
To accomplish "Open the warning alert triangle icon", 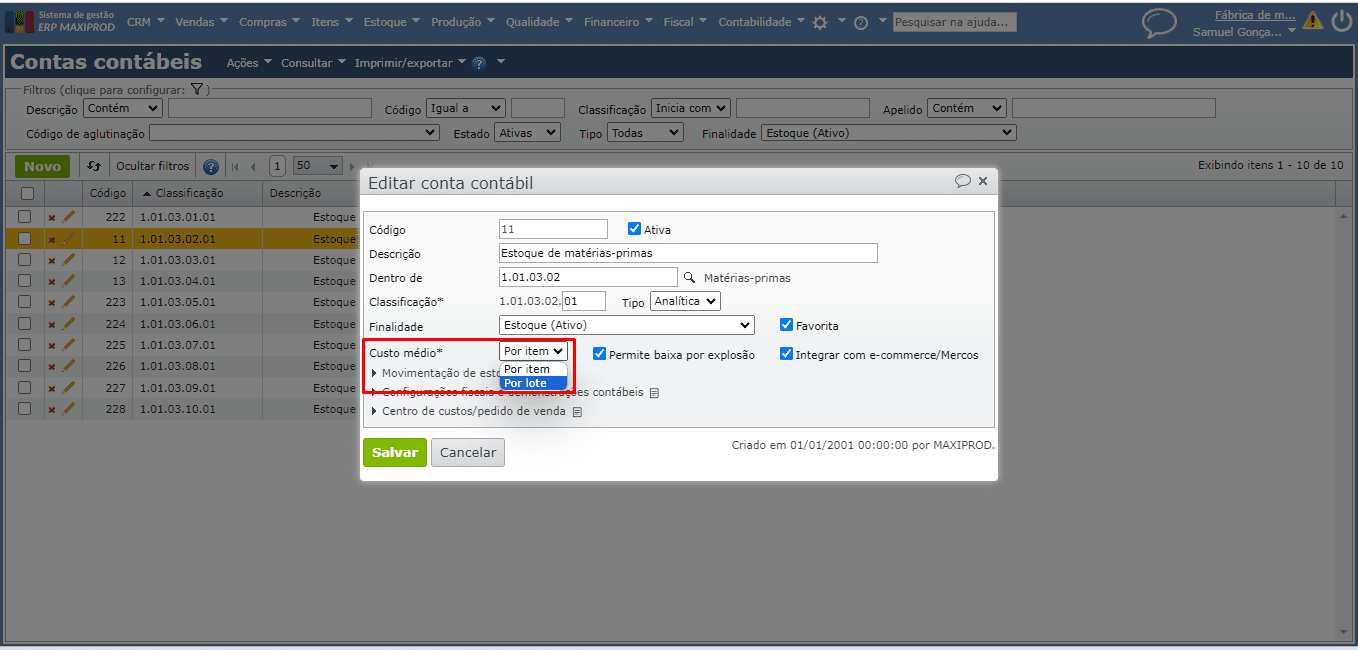I will 1312,21.
